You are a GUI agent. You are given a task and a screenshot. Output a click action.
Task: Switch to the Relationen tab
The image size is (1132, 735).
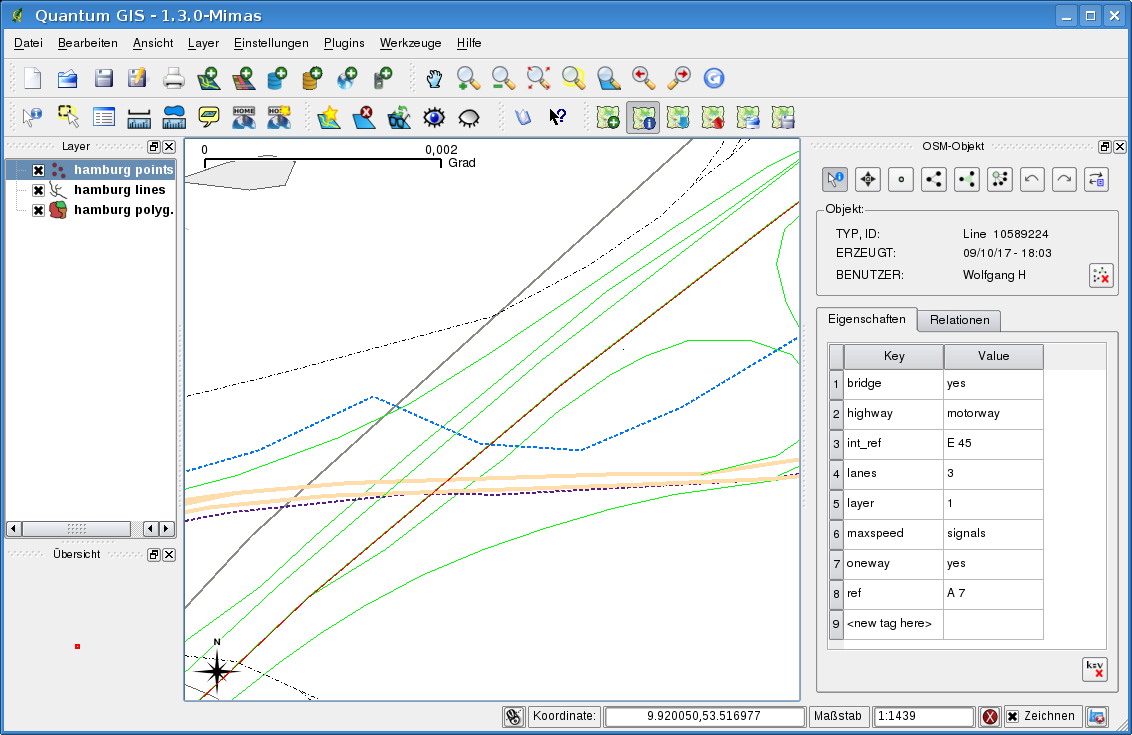(x=959, y=320)
